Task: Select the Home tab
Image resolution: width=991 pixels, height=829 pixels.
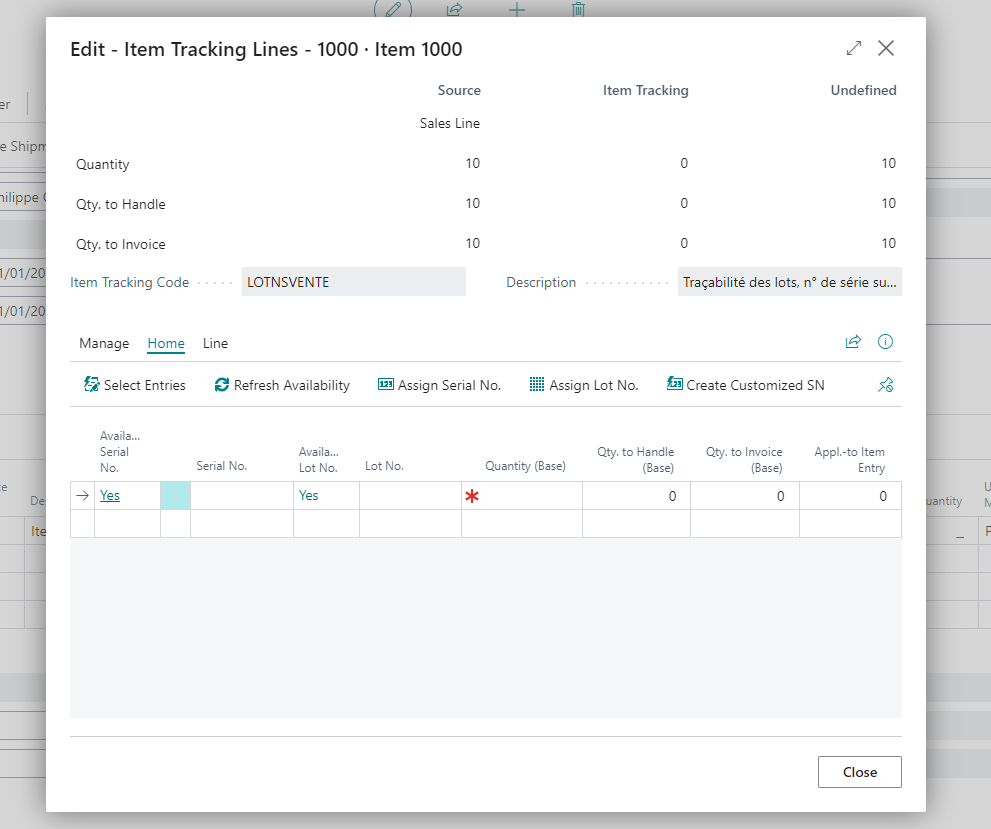Action: 166,343
